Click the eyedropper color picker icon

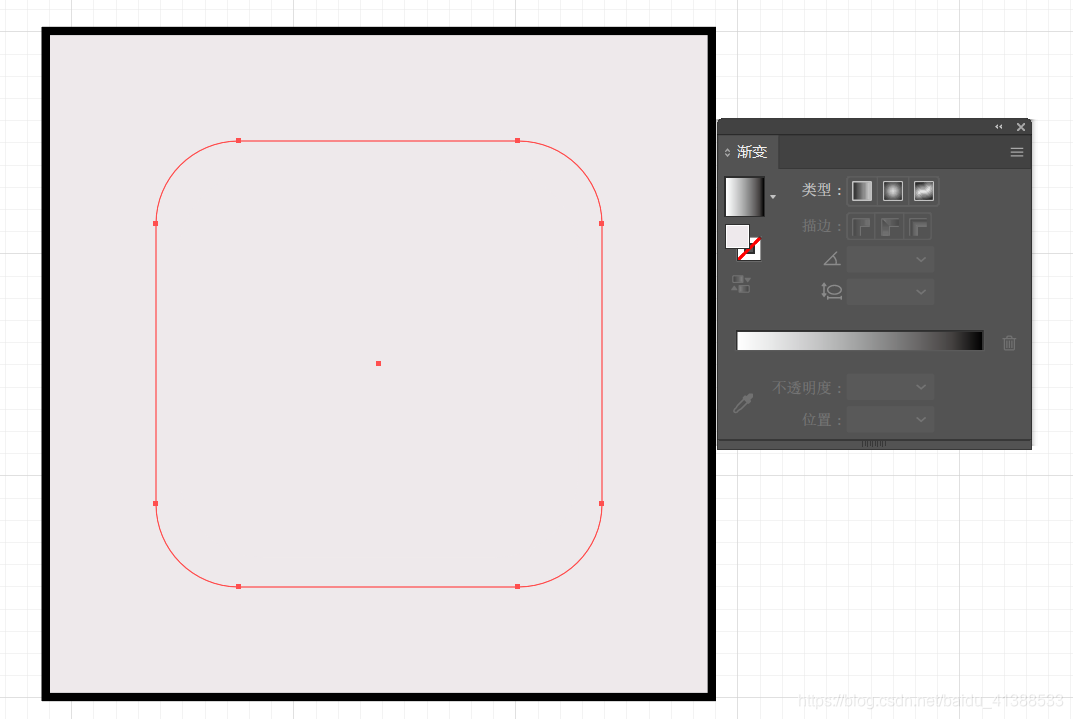tap(743, 403)
